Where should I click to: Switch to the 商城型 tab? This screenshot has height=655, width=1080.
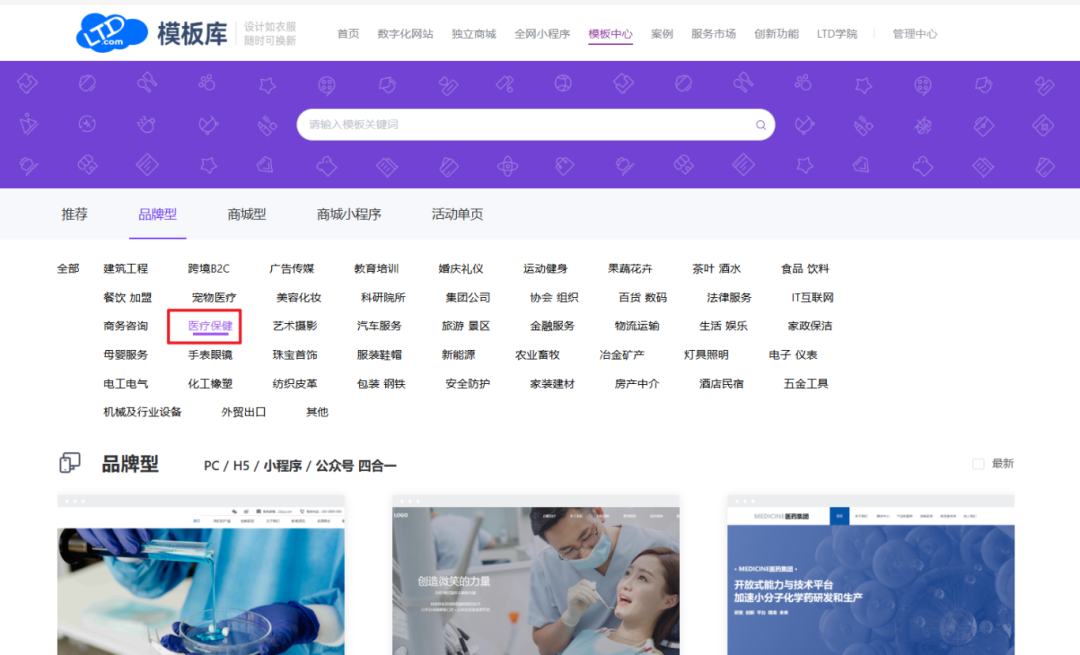(247, 214)
